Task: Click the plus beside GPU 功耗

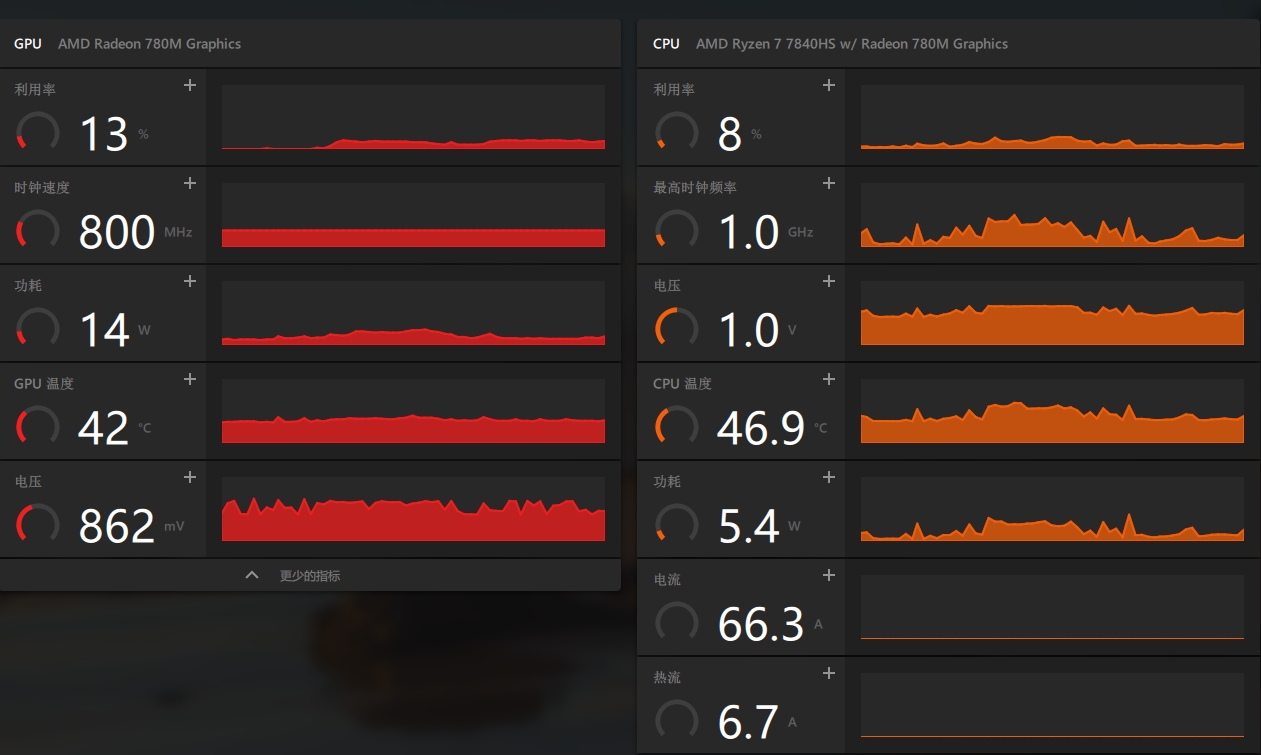Action: coord(190,282)
